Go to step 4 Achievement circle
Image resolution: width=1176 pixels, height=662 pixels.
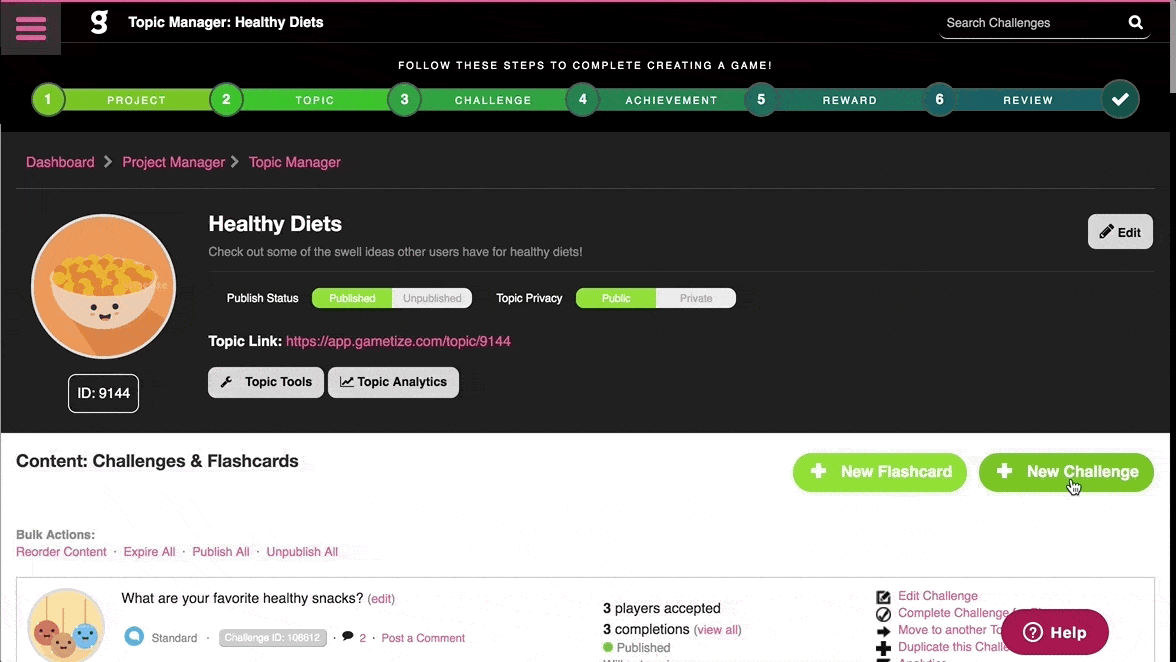583,99
